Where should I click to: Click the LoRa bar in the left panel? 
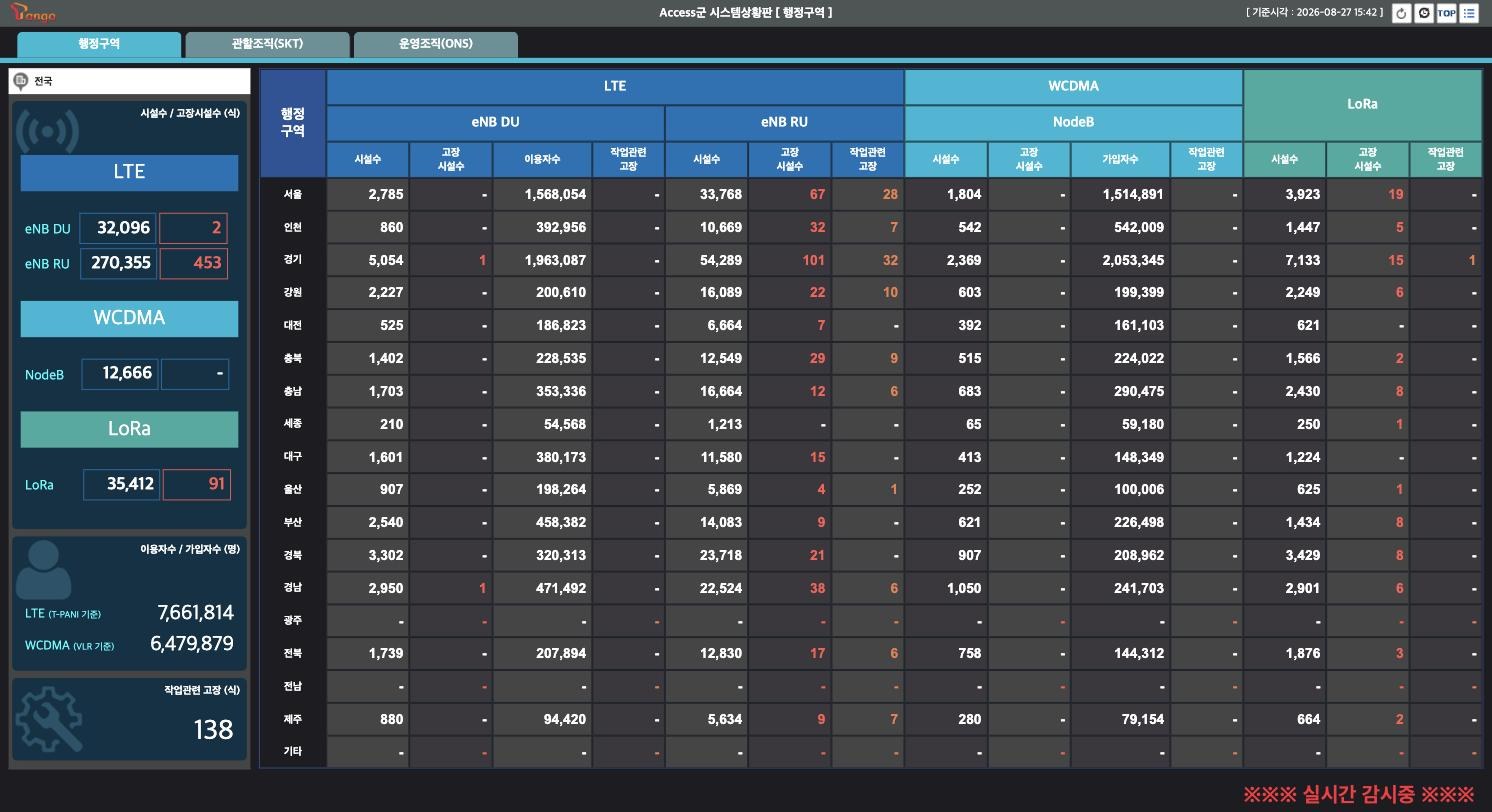tap(129, 429)
